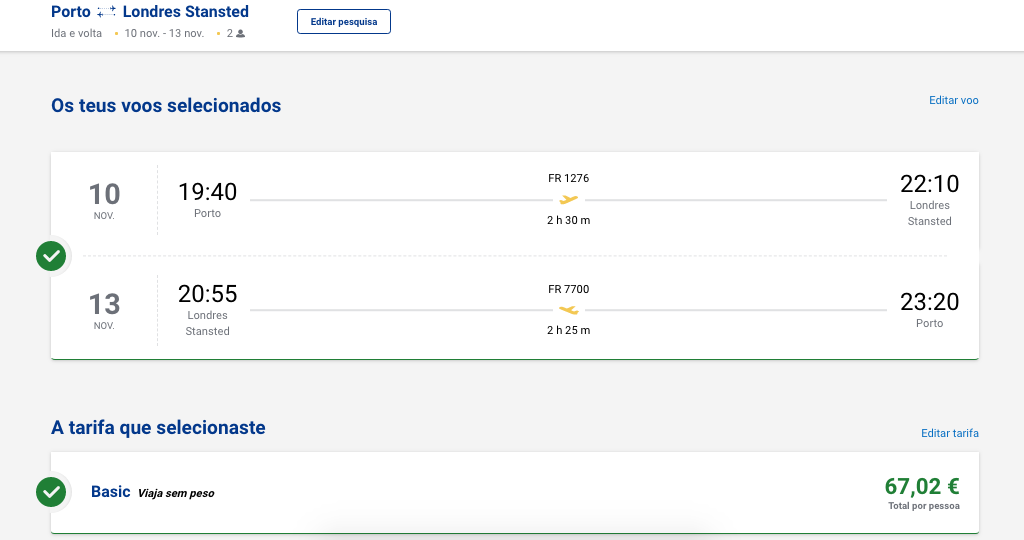Click green checkmark on selected flights
This screenshot has height=540, width=1024.
click(x=51, y=256)
